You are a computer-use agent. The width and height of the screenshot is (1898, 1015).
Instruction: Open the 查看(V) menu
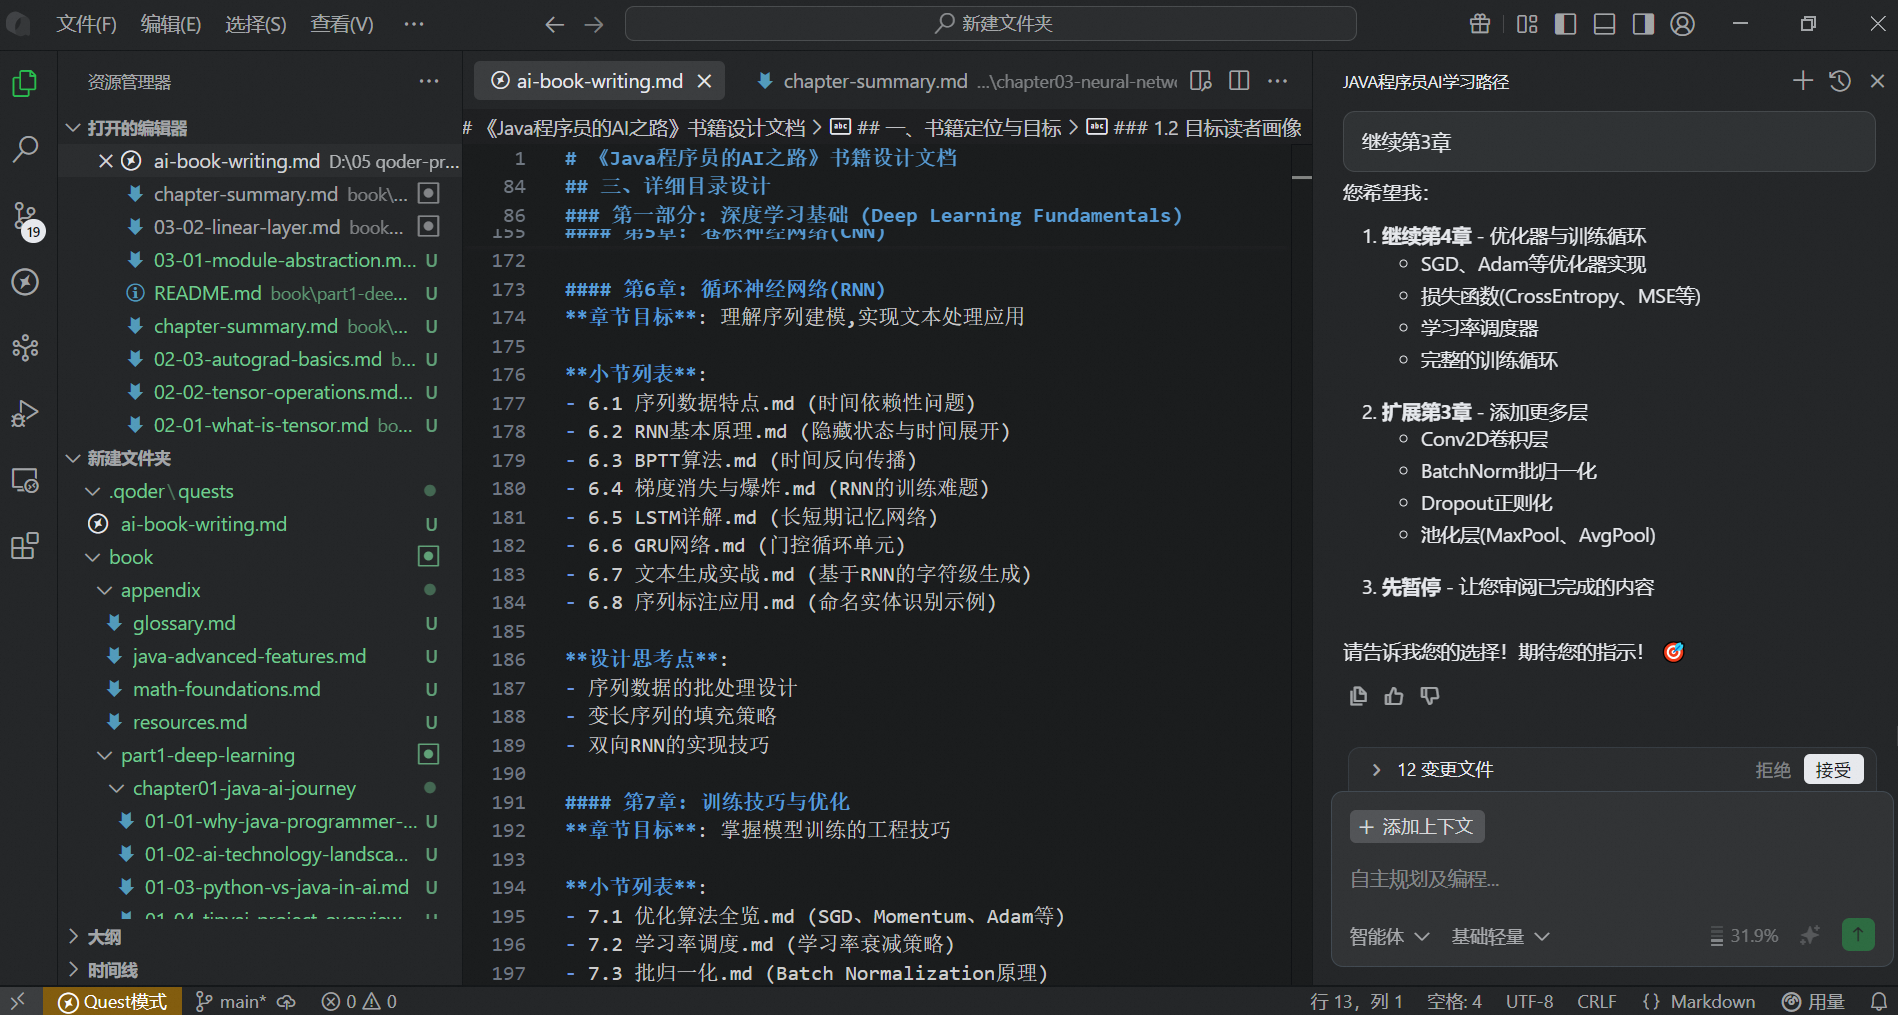[342, 24]
